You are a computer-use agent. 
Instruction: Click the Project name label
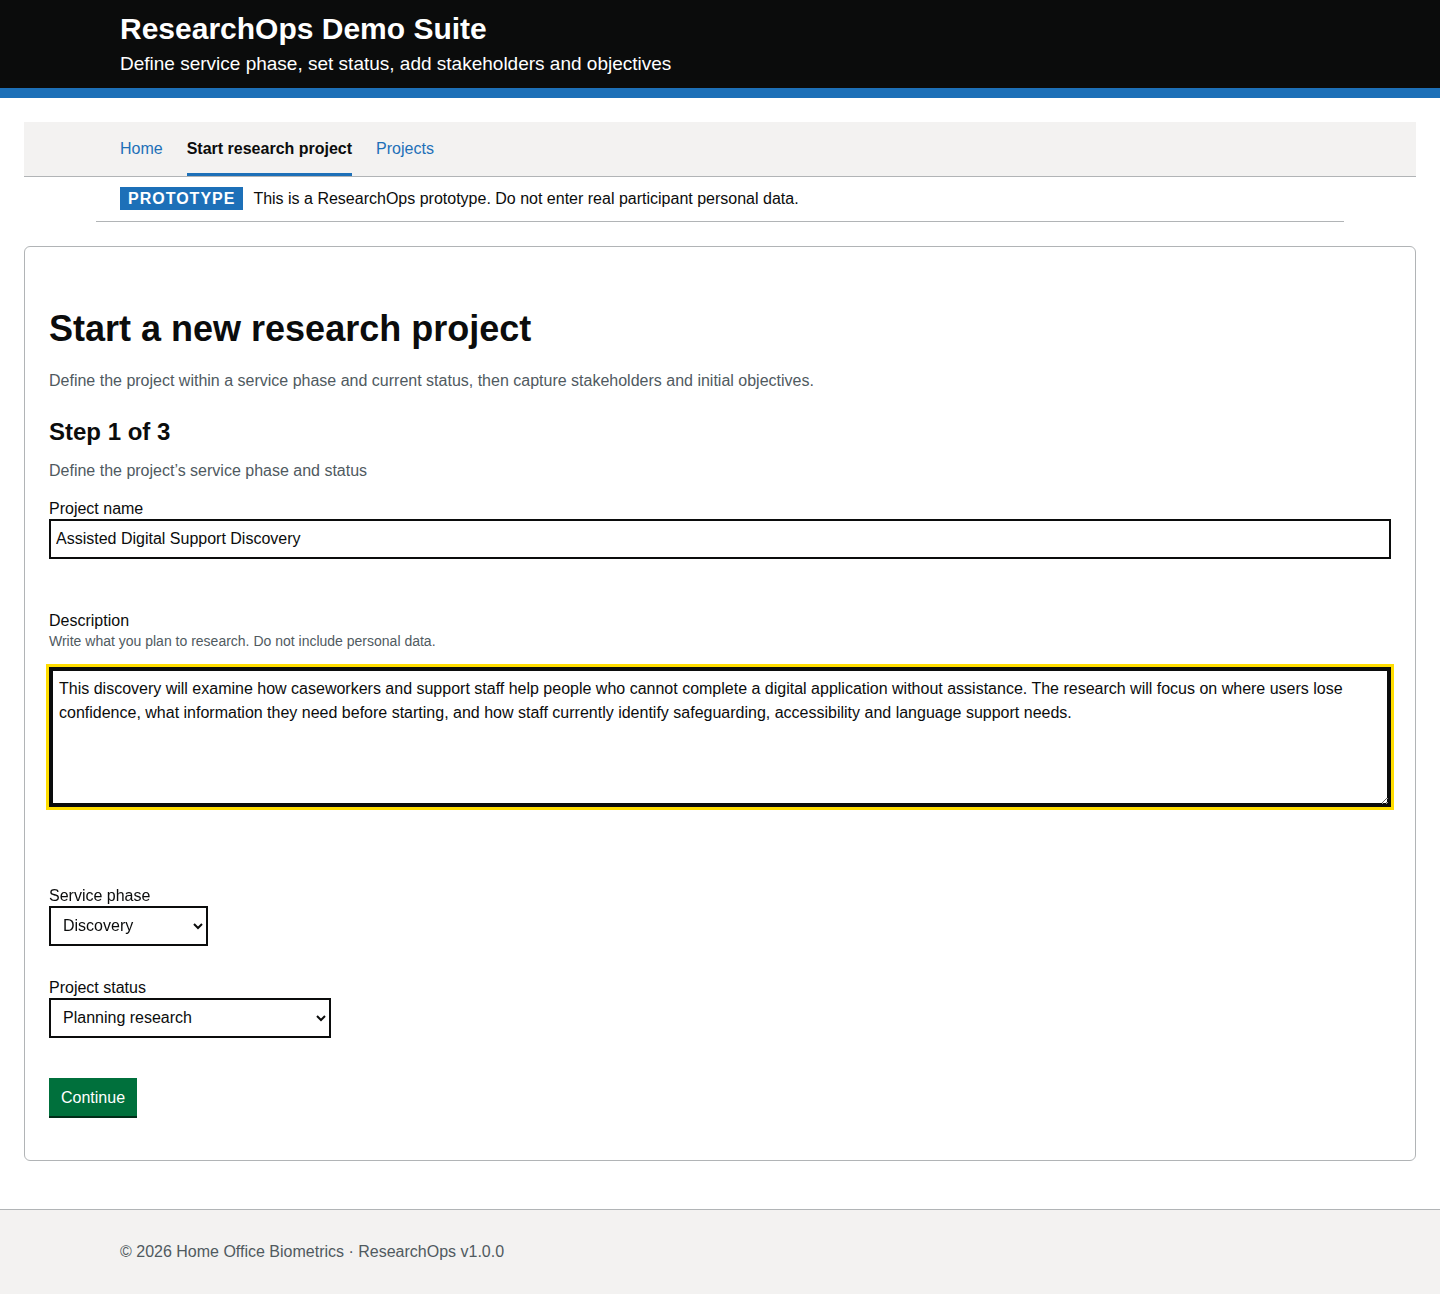coord(96,508)
